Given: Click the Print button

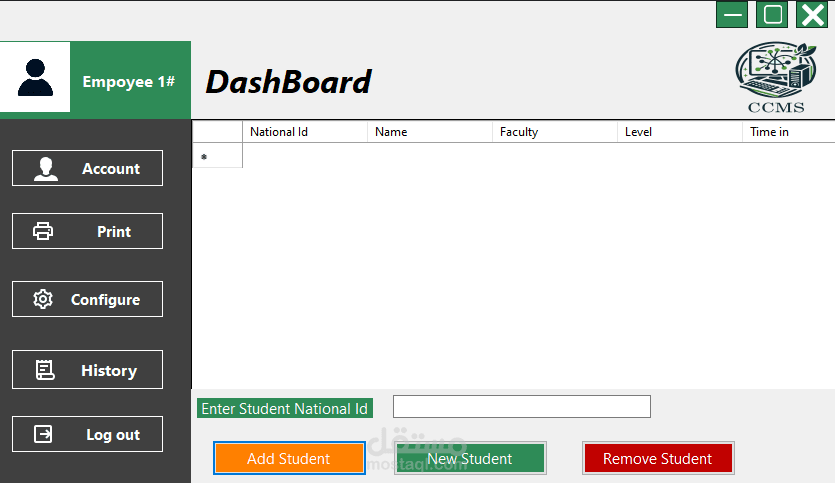Looking at the screenshot, I should click(x=87, y=231).
